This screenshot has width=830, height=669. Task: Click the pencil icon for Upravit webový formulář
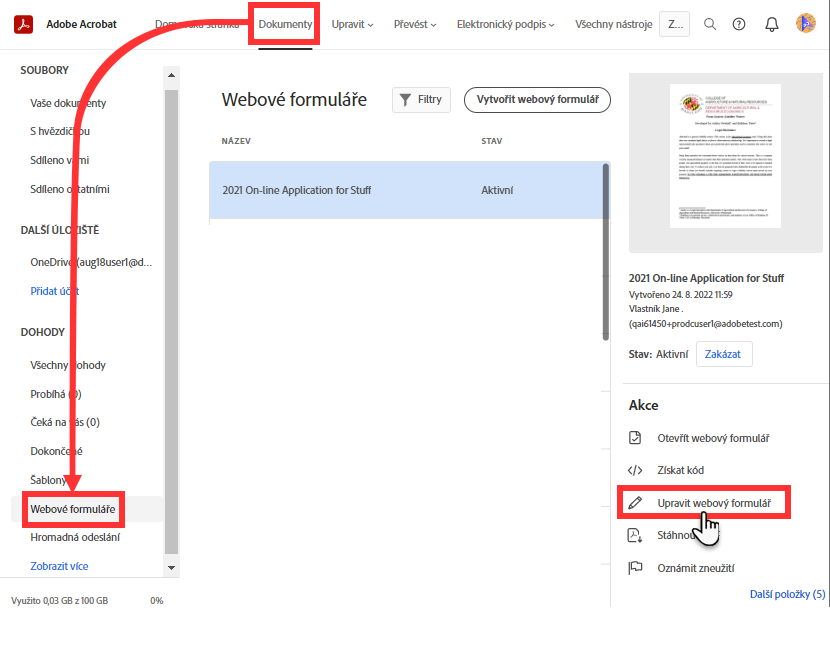(635, 503)
